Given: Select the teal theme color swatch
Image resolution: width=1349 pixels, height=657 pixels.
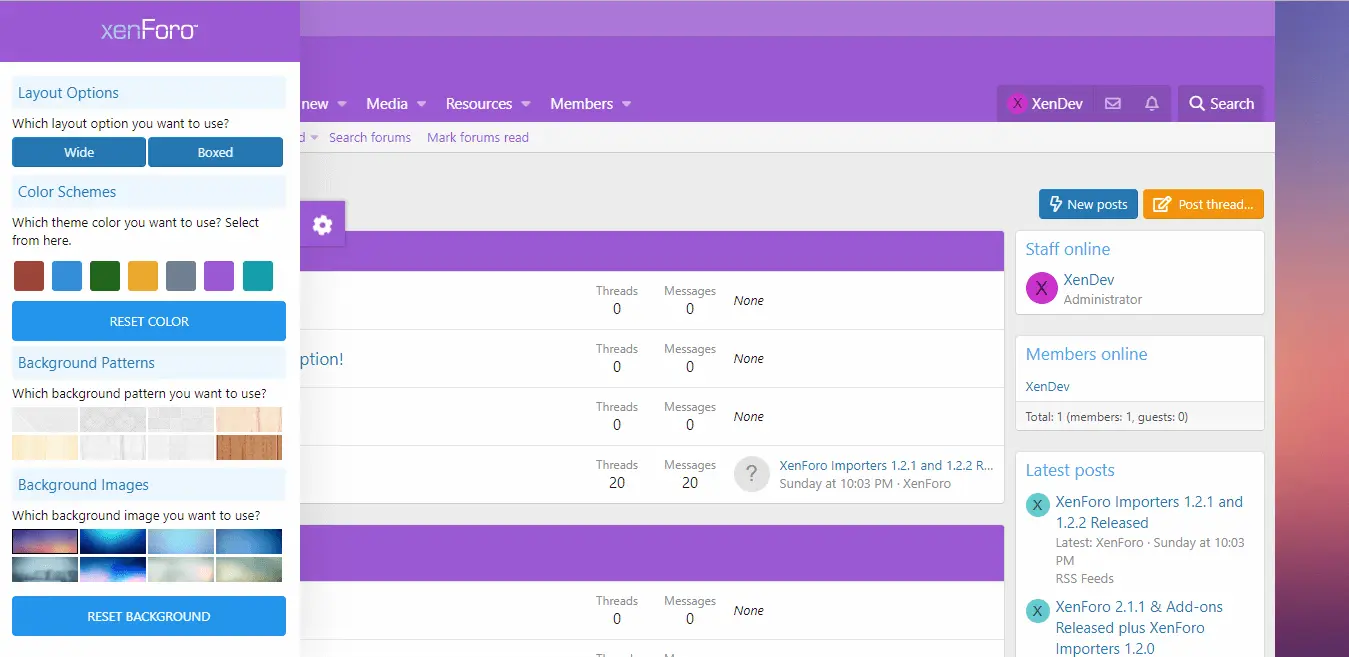Looking at the screenshot, I should click(258, 276).
